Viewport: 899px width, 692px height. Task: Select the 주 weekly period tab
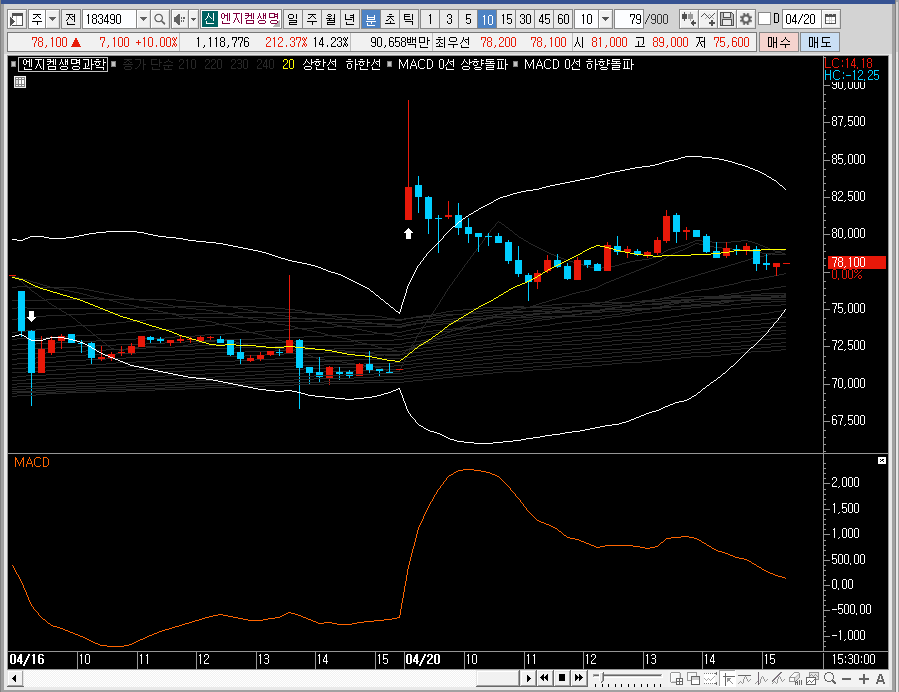pos(312,19)
